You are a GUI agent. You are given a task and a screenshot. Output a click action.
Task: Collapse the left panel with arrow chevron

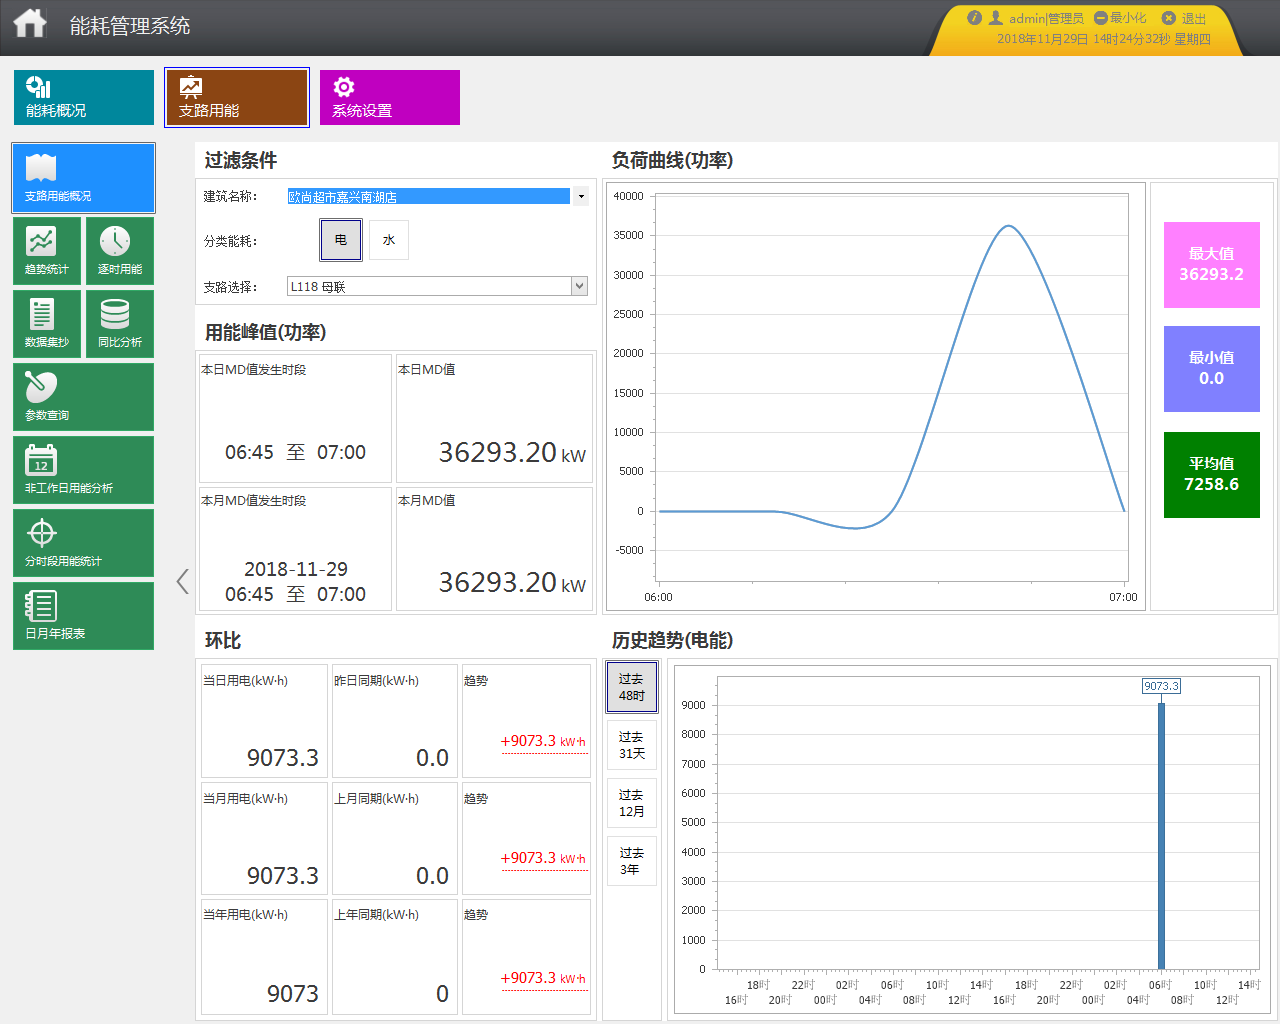[182, 582]
